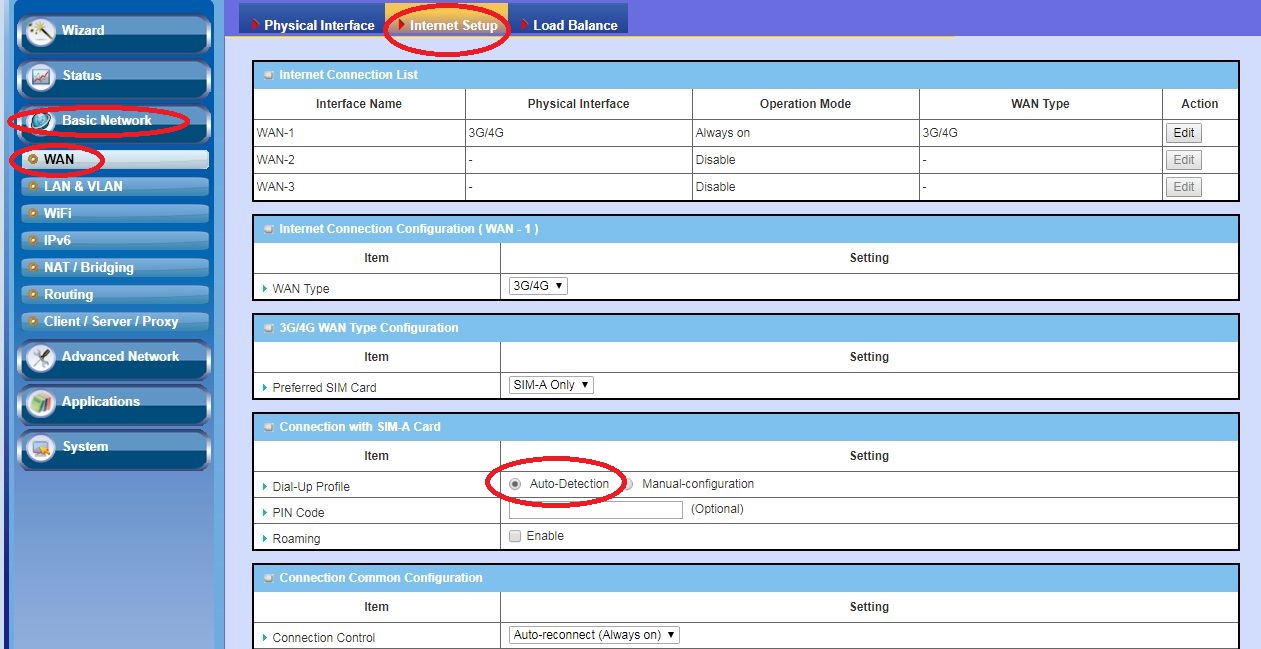Switch to the Load Balance tab

pyautogui.click(x=574, y=25)
